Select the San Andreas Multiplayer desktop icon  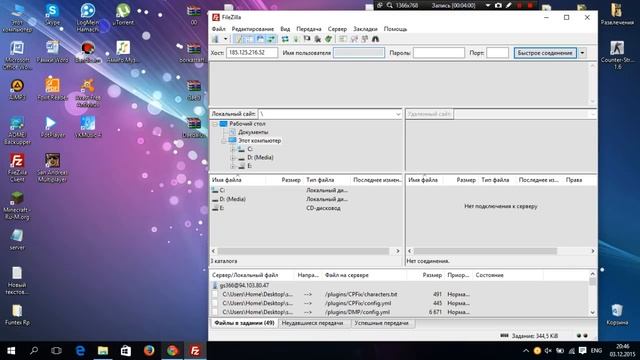52,167
